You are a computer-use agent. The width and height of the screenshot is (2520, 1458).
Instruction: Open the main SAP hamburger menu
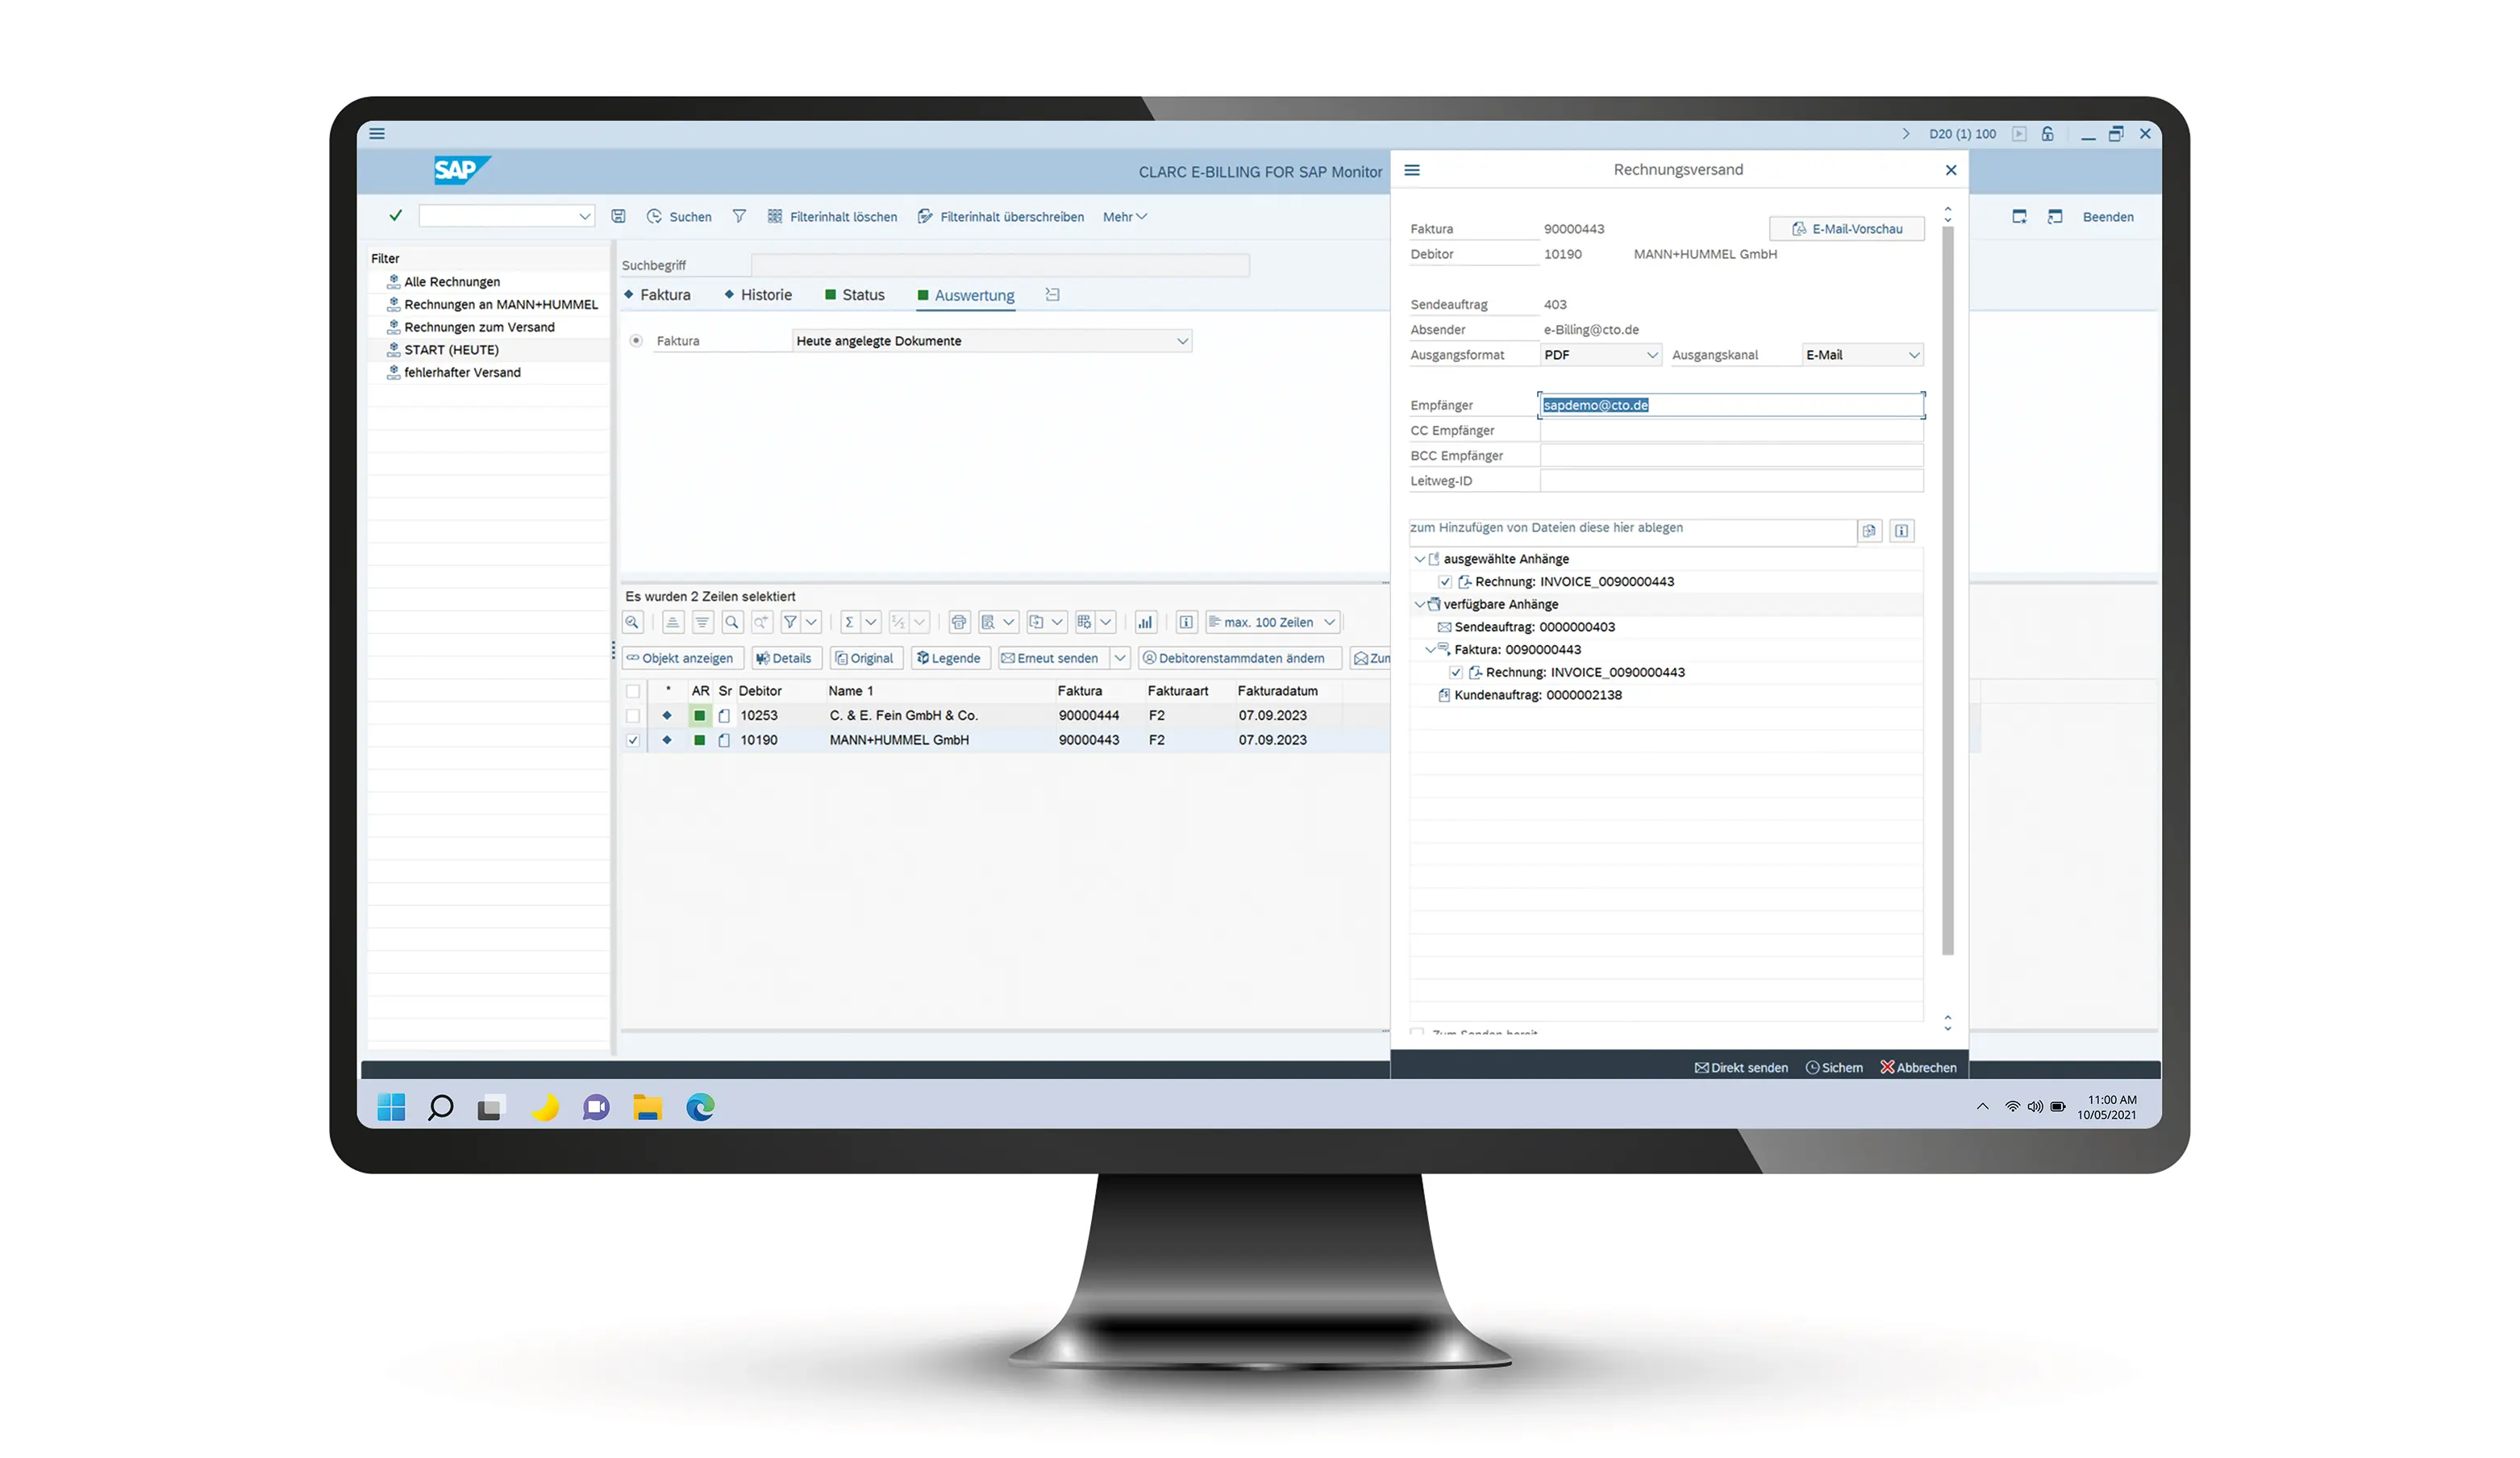pyautogui.click(x=377, y=133)
